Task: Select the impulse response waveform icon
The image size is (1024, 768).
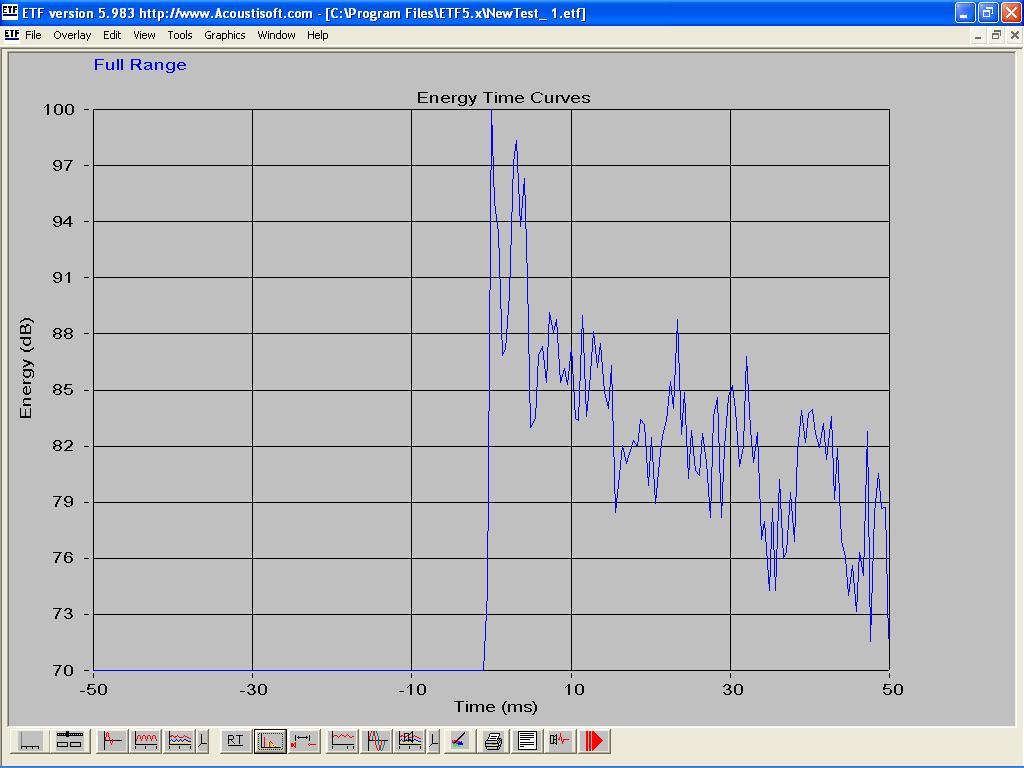Action: pyautogui.click(x=112, y=741)
